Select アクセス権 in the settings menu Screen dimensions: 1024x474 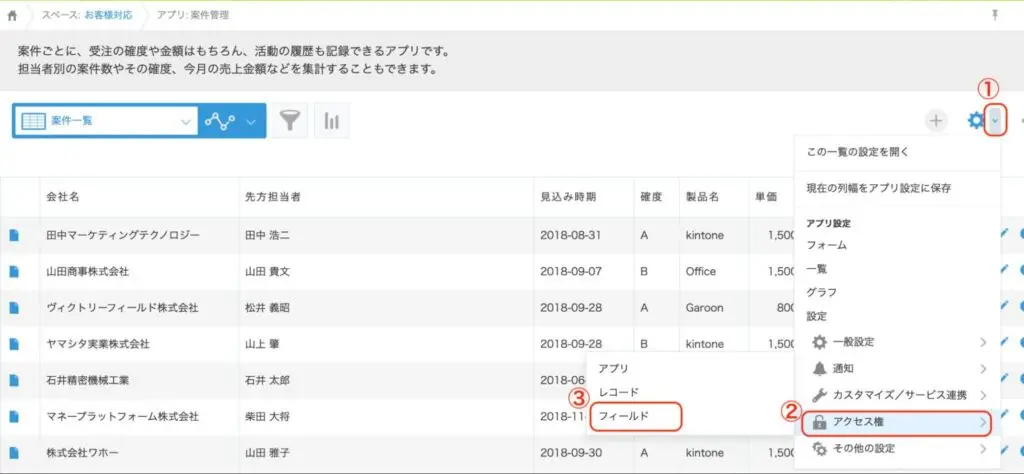click(x=897, y=422)
